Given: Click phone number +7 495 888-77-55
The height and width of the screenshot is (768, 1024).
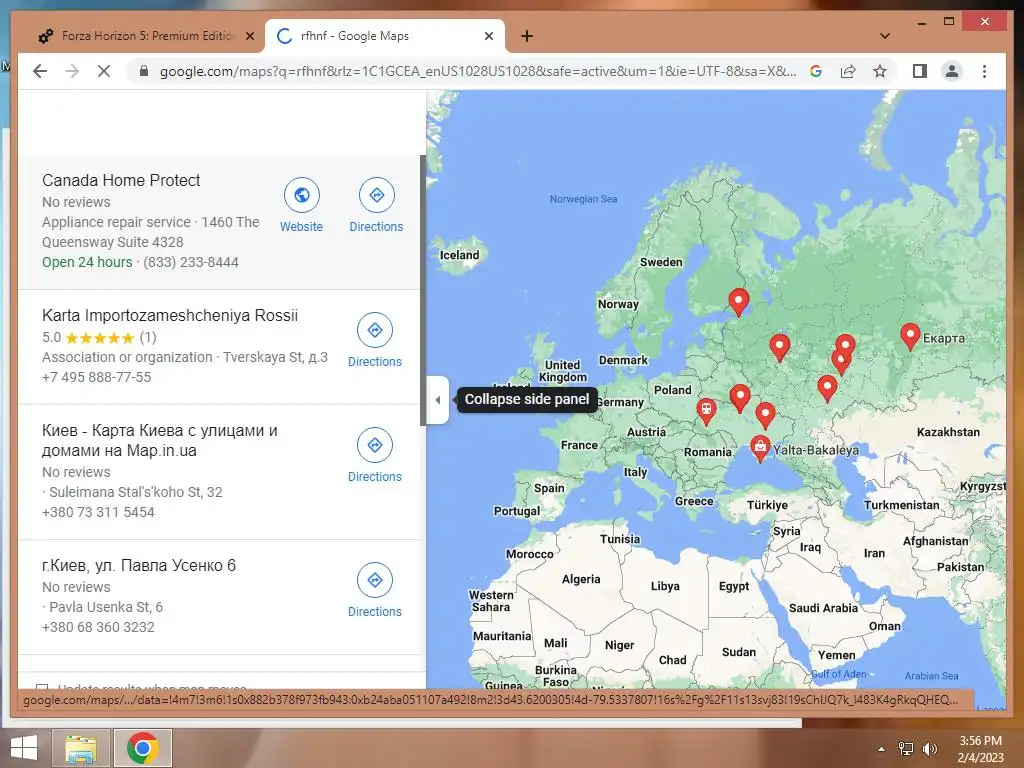Looking at the screenshot, I should point(96,377).
